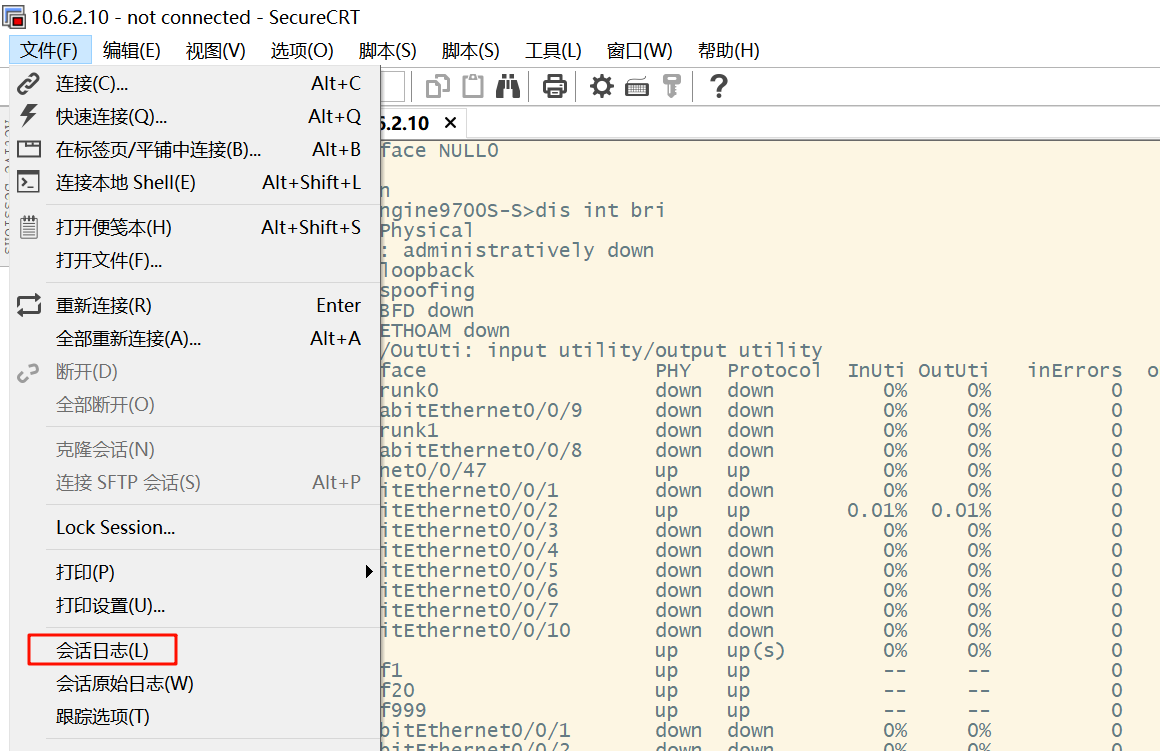This screenshot has height=751, width=1160.
Task: Expand the 打印(P) submenu arrow
Action: pyautogui.click(x=368, y=572)
